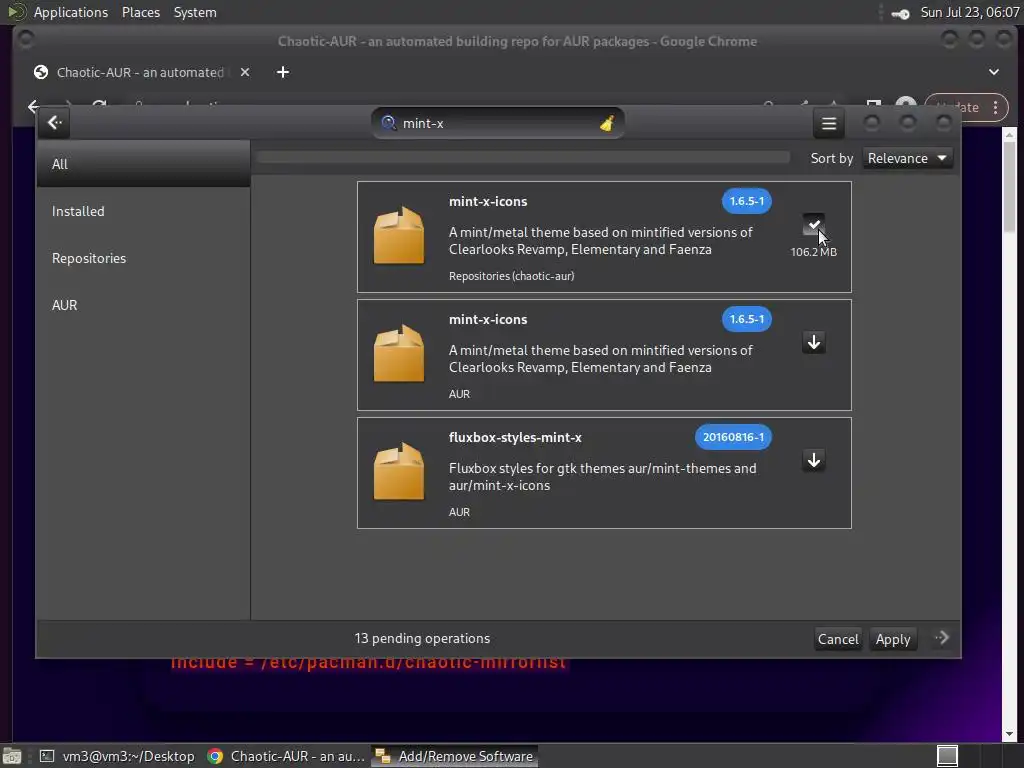This screenshot has width=1024, height=768.
Task: Close the Chaotic-AUR Chrome tab
Action: point(244,72)
